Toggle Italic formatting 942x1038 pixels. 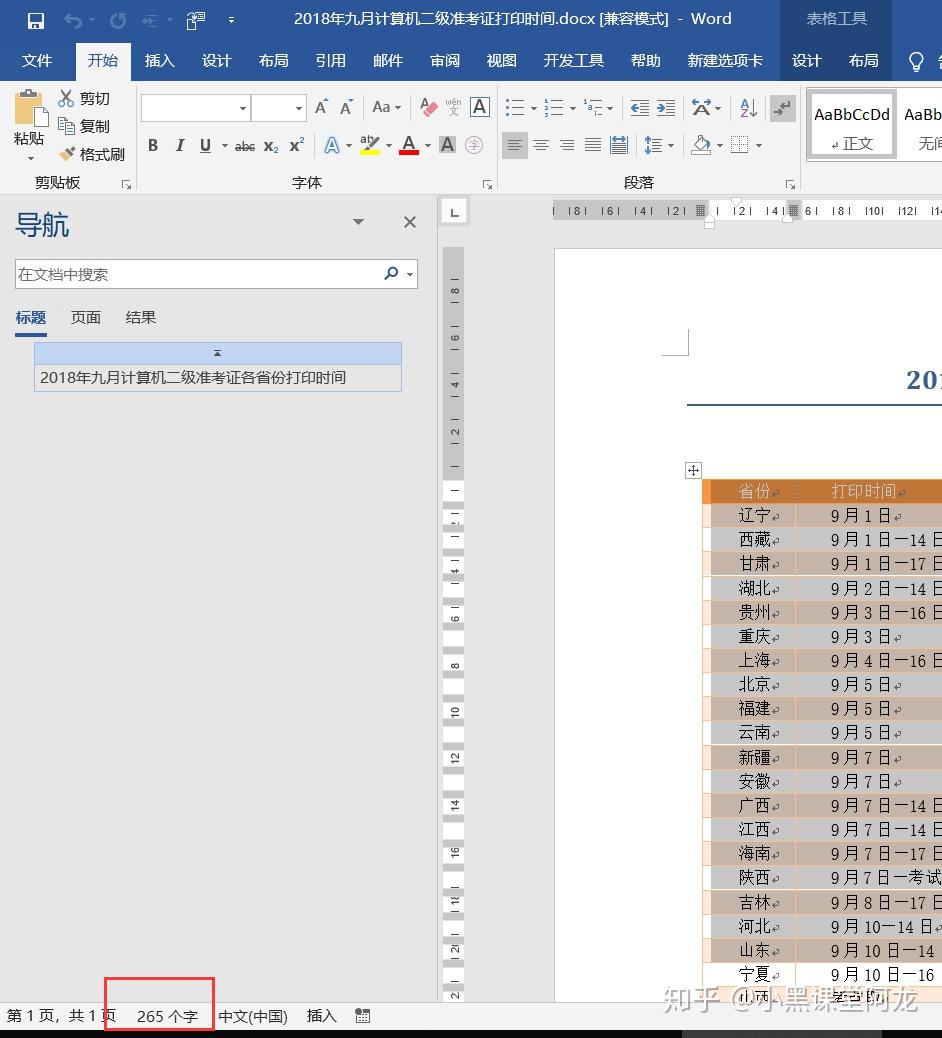coord(180,145)
